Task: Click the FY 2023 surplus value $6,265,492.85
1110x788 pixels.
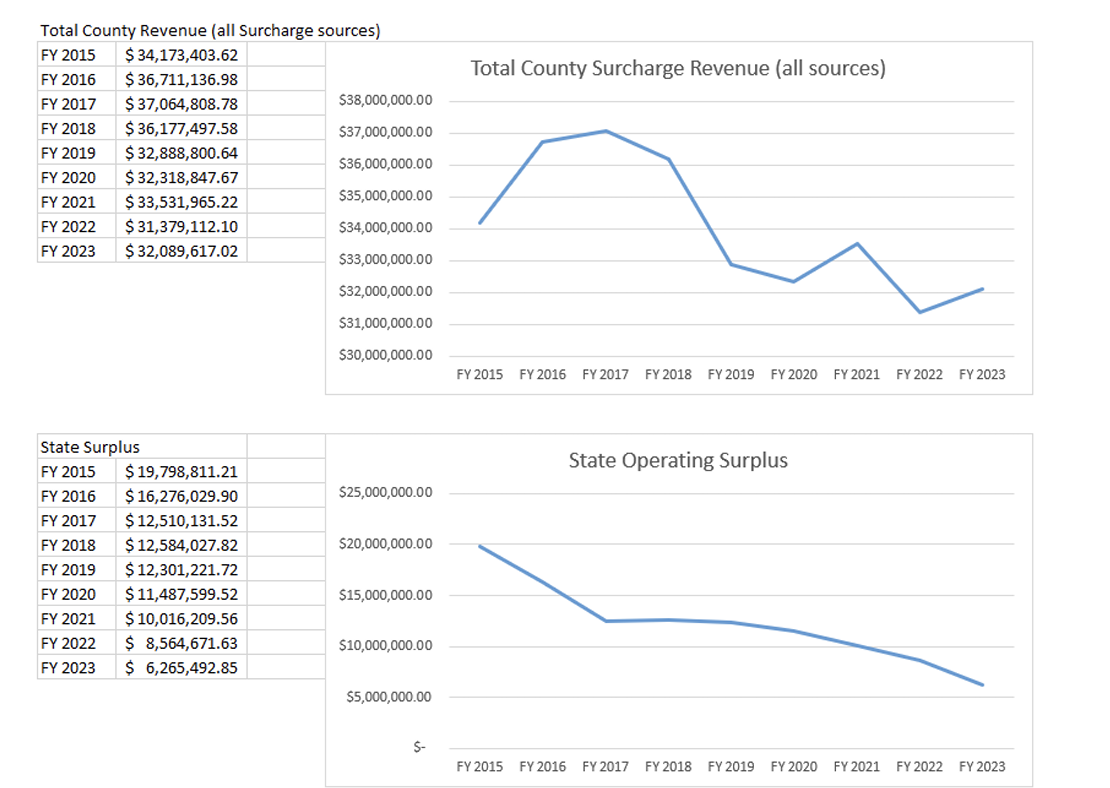Action: 181,668
